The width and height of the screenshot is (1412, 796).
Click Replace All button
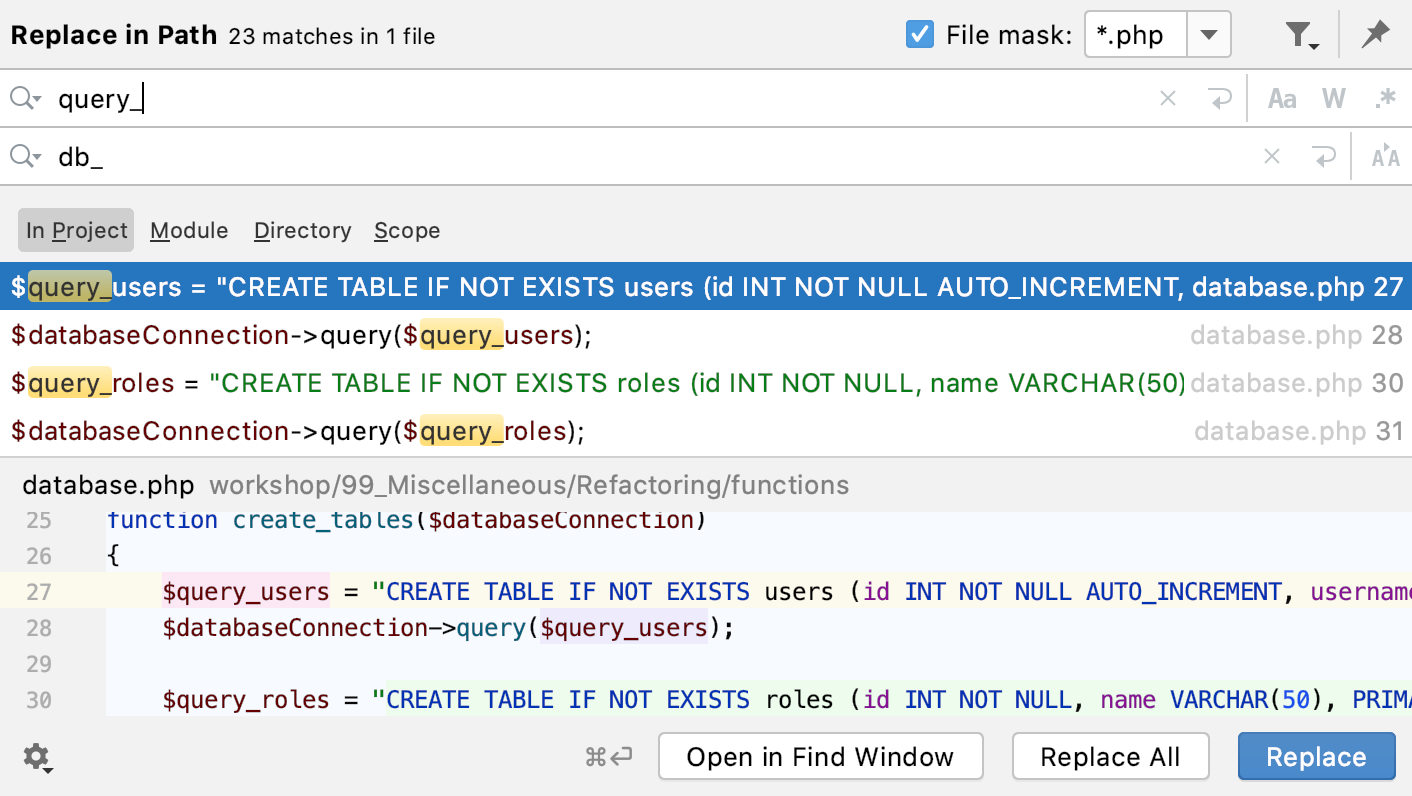(x=1110, y=757)
